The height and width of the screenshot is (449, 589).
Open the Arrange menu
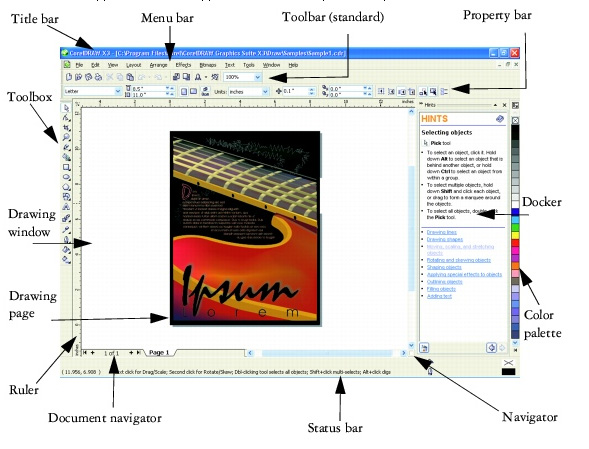(159, 65)
